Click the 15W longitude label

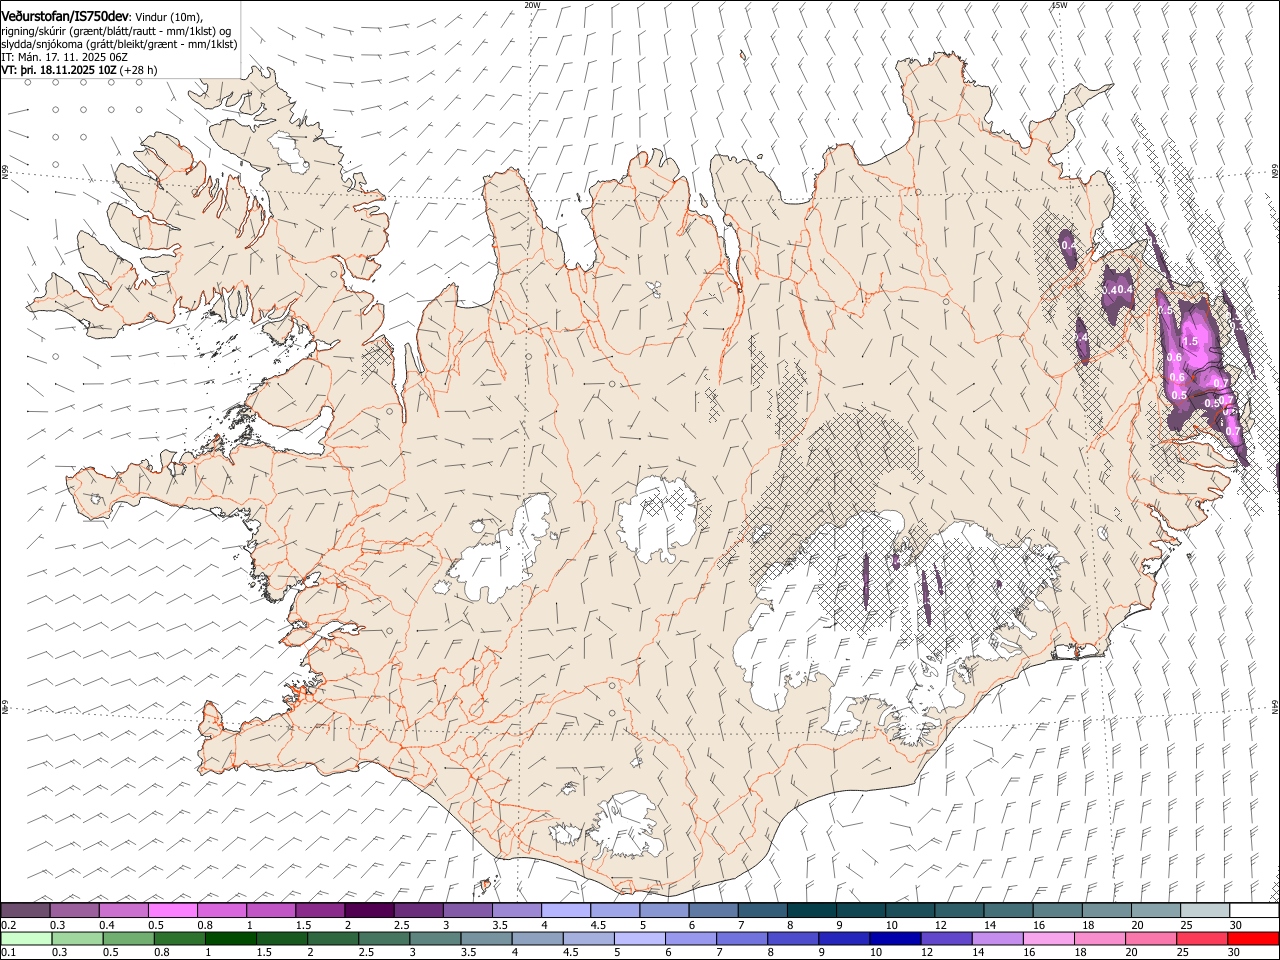(1059, 5)
